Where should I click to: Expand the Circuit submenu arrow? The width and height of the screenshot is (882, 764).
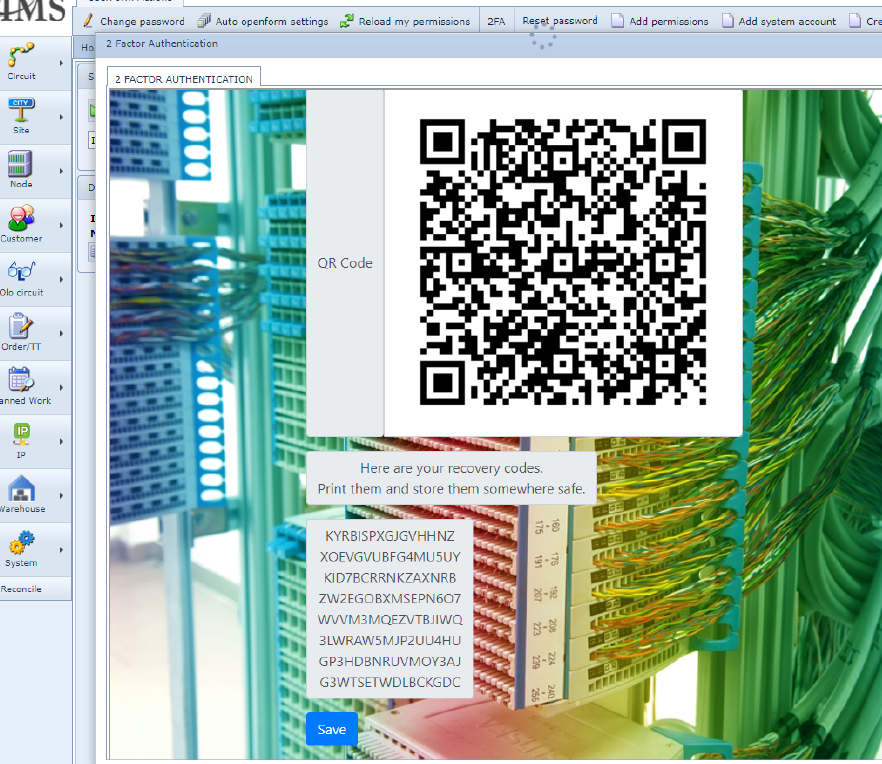point(61,63)
